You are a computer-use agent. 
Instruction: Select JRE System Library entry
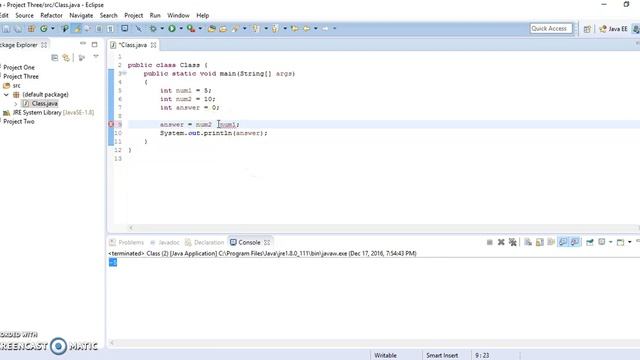click(49, 113)
